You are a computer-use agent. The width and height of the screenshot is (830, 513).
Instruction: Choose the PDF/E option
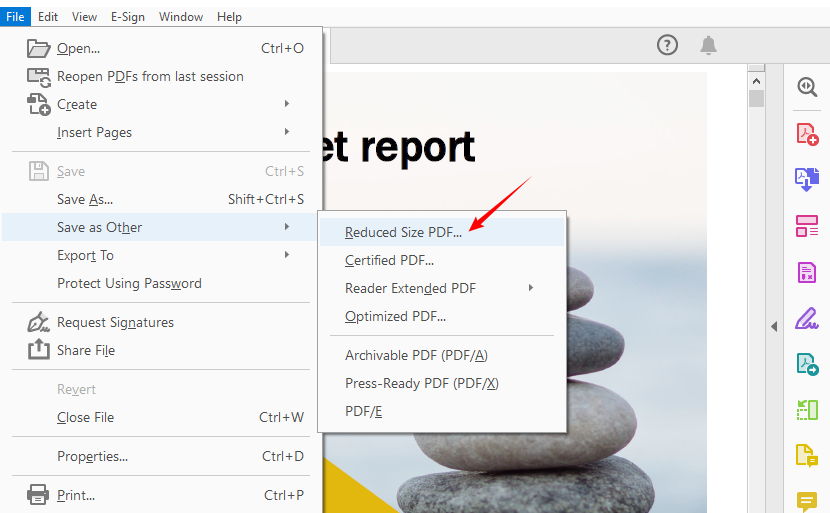click(443, 411)
